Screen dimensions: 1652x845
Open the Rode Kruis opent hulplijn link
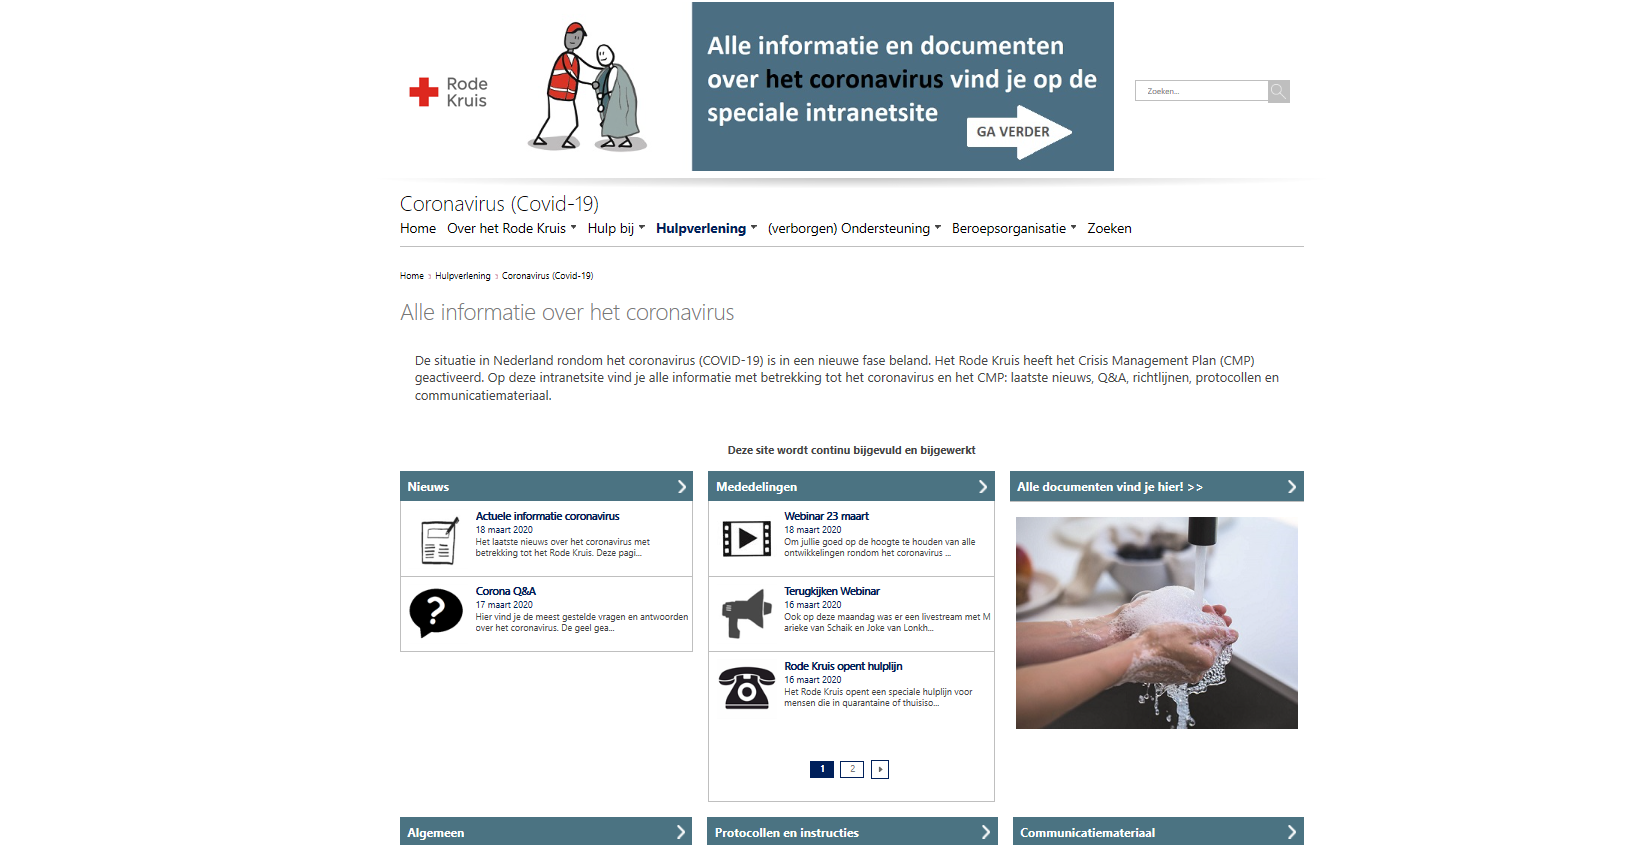pos(843,666)
